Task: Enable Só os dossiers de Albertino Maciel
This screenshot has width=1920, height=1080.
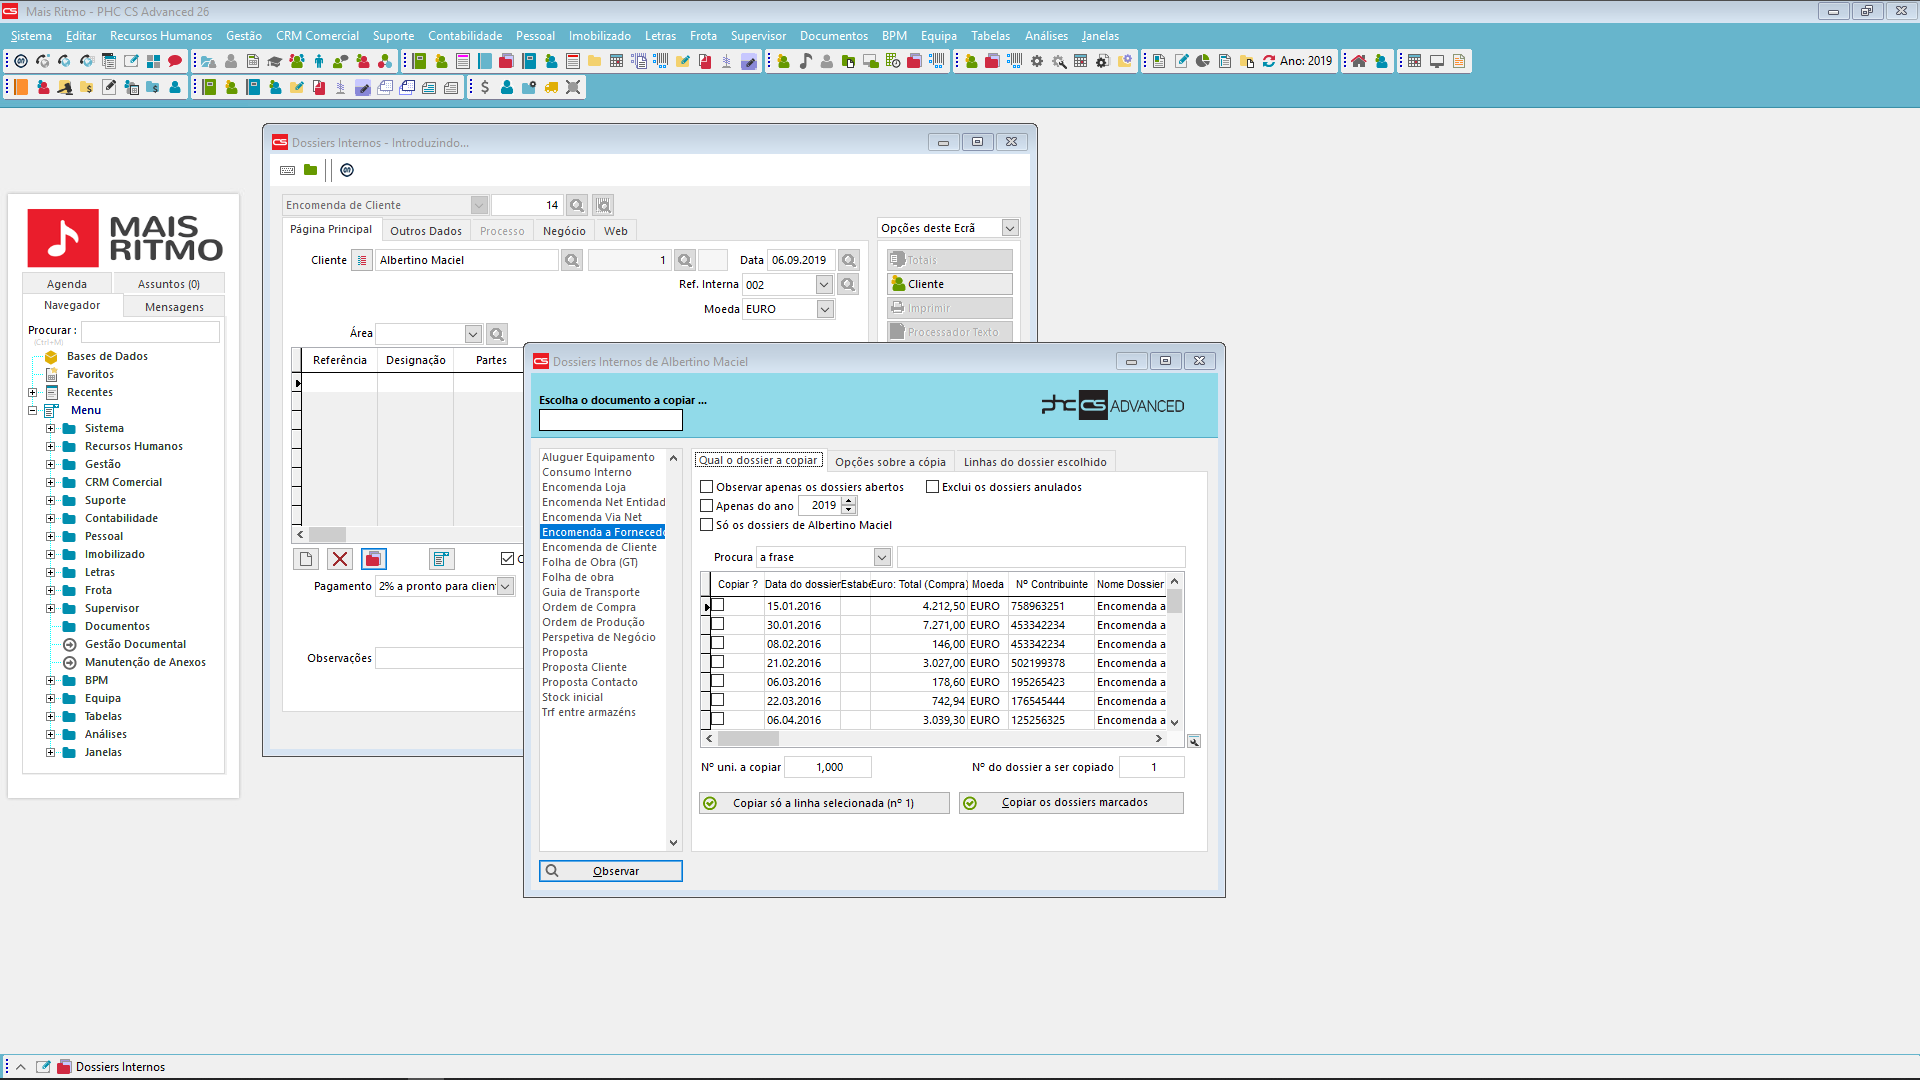Action: (x=707, y=525)
